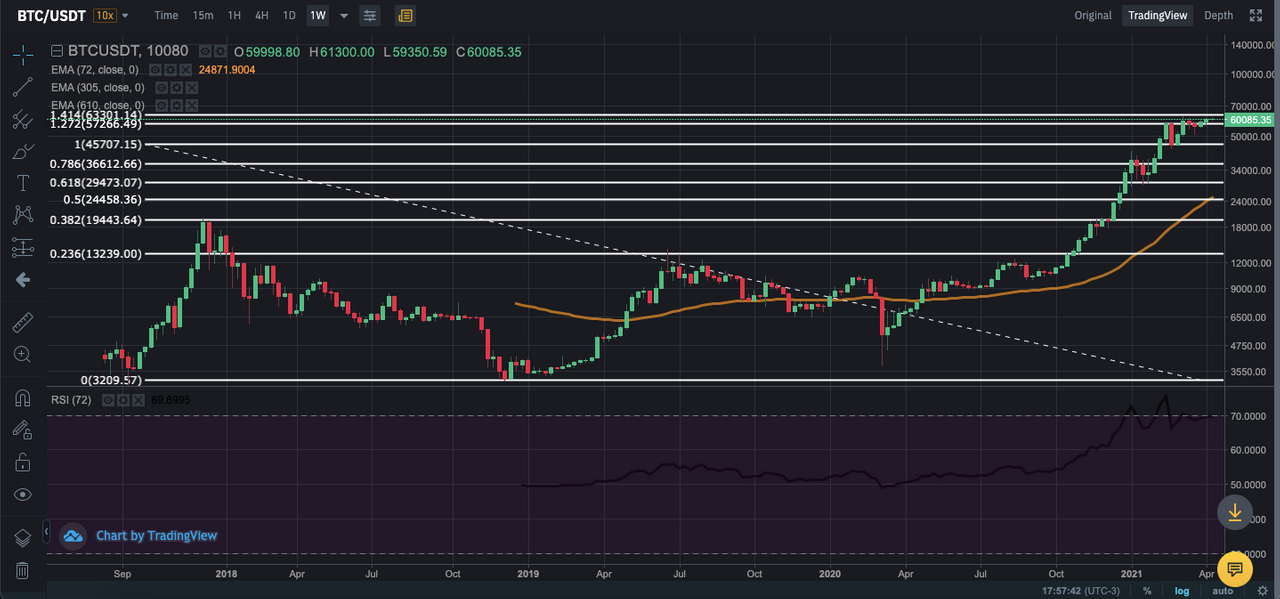This screenshot has height=599, width=1280.
Task: Click the yellow order list icon
Action: pyautogui.click(x=405, y=15)
